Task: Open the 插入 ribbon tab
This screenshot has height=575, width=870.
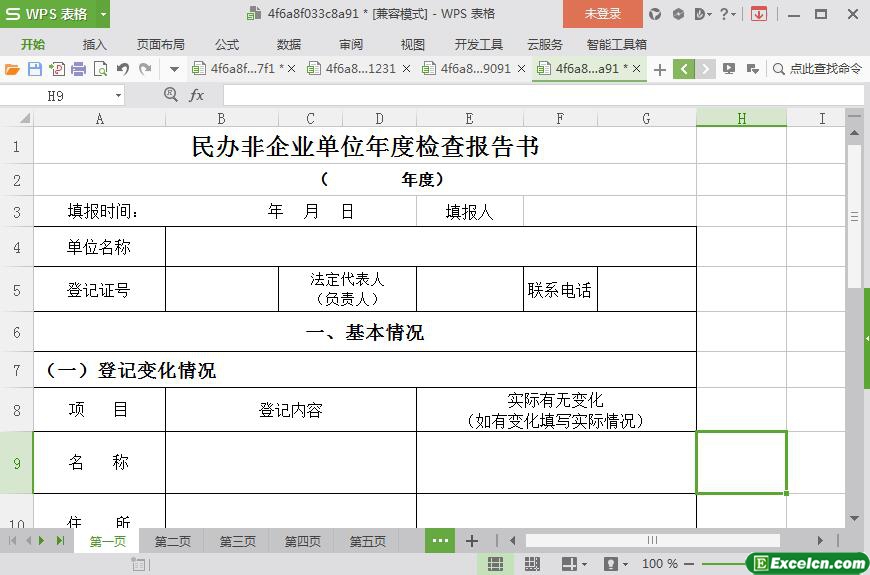Action: tap(94, 44)
